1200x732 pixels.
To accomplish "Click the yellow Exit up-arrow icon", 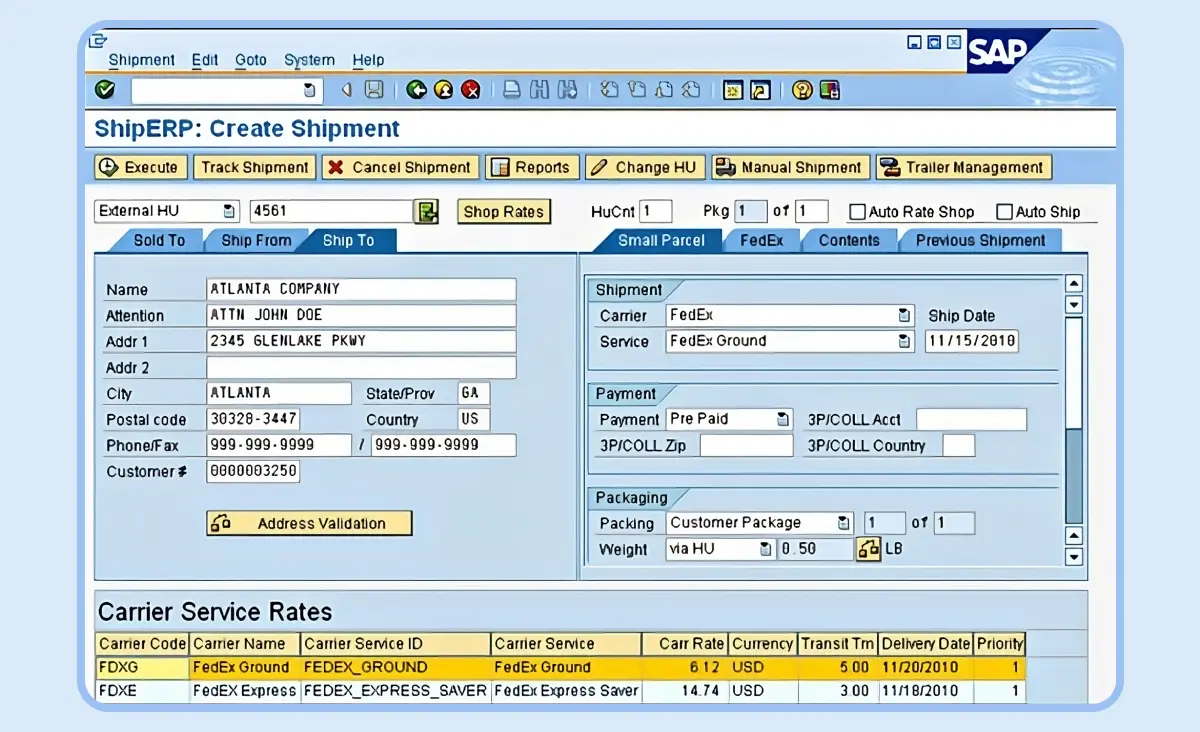I will 444,90.
